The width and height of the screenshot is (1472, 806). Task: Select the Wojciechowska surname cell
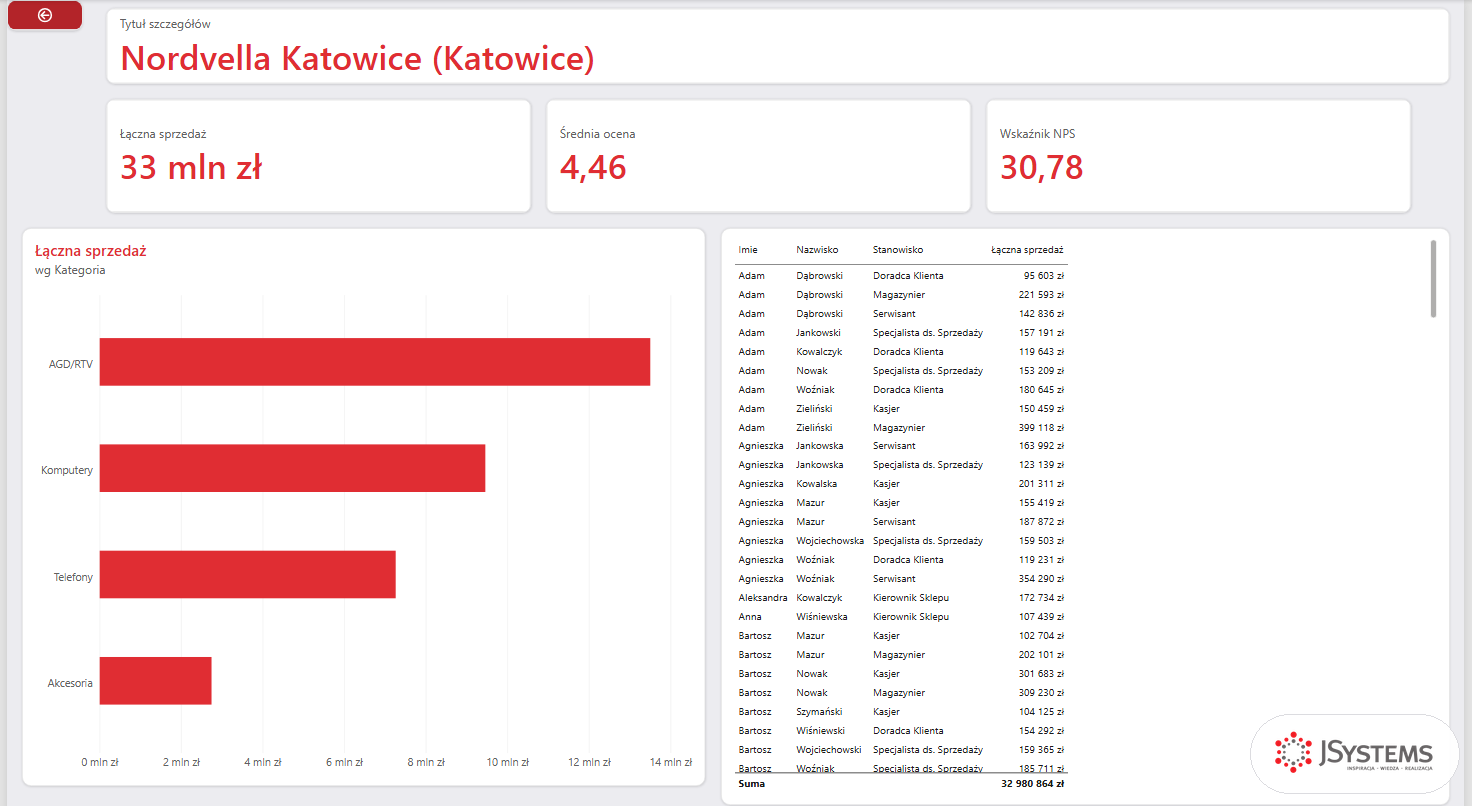(x=830, y=541)
